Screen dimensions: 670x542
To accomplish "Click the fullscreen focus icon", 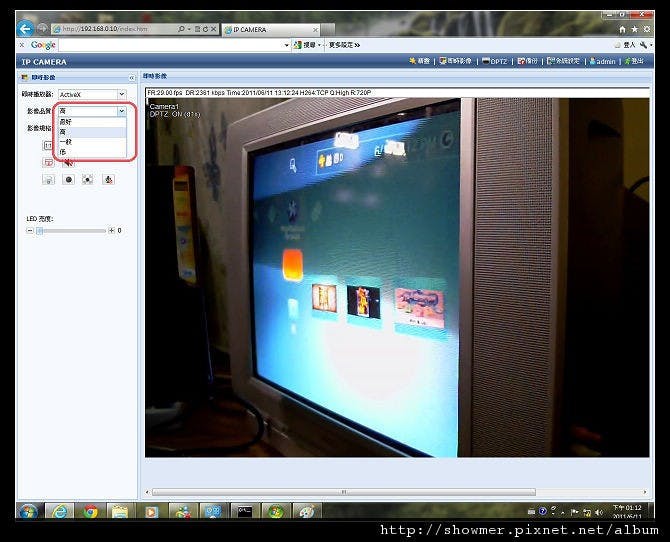I will (x=88, y=180).
